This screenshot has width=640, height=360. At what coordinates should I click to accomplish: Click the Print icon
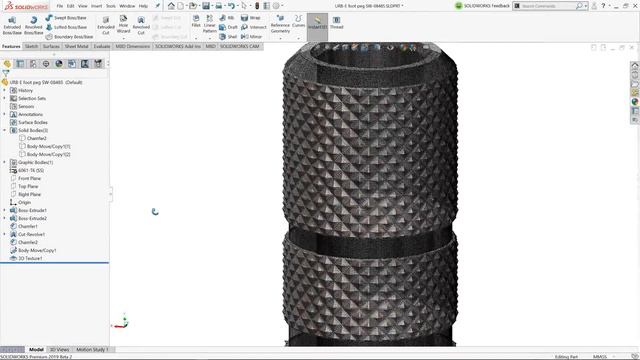[x=219, y=6]
